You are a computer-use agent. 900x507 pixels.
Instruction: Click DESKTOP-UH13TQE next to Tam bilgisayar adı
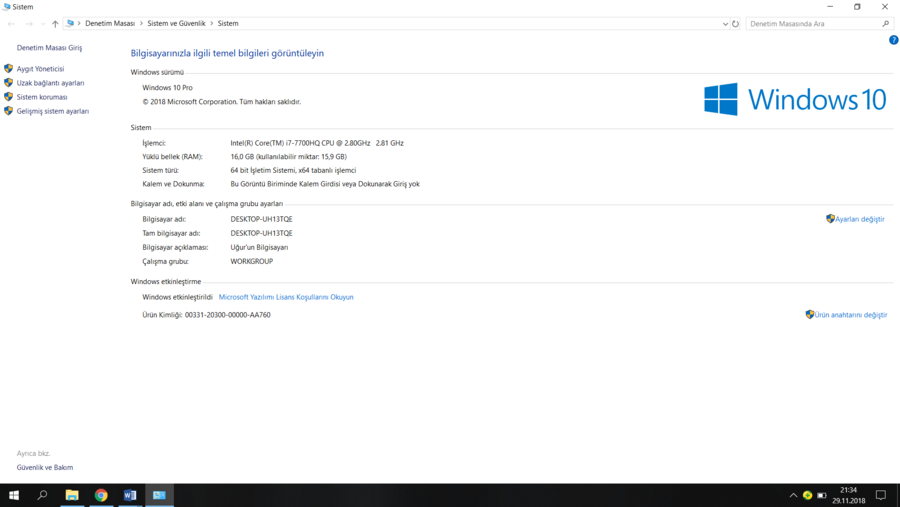click(x=261, y=233)
